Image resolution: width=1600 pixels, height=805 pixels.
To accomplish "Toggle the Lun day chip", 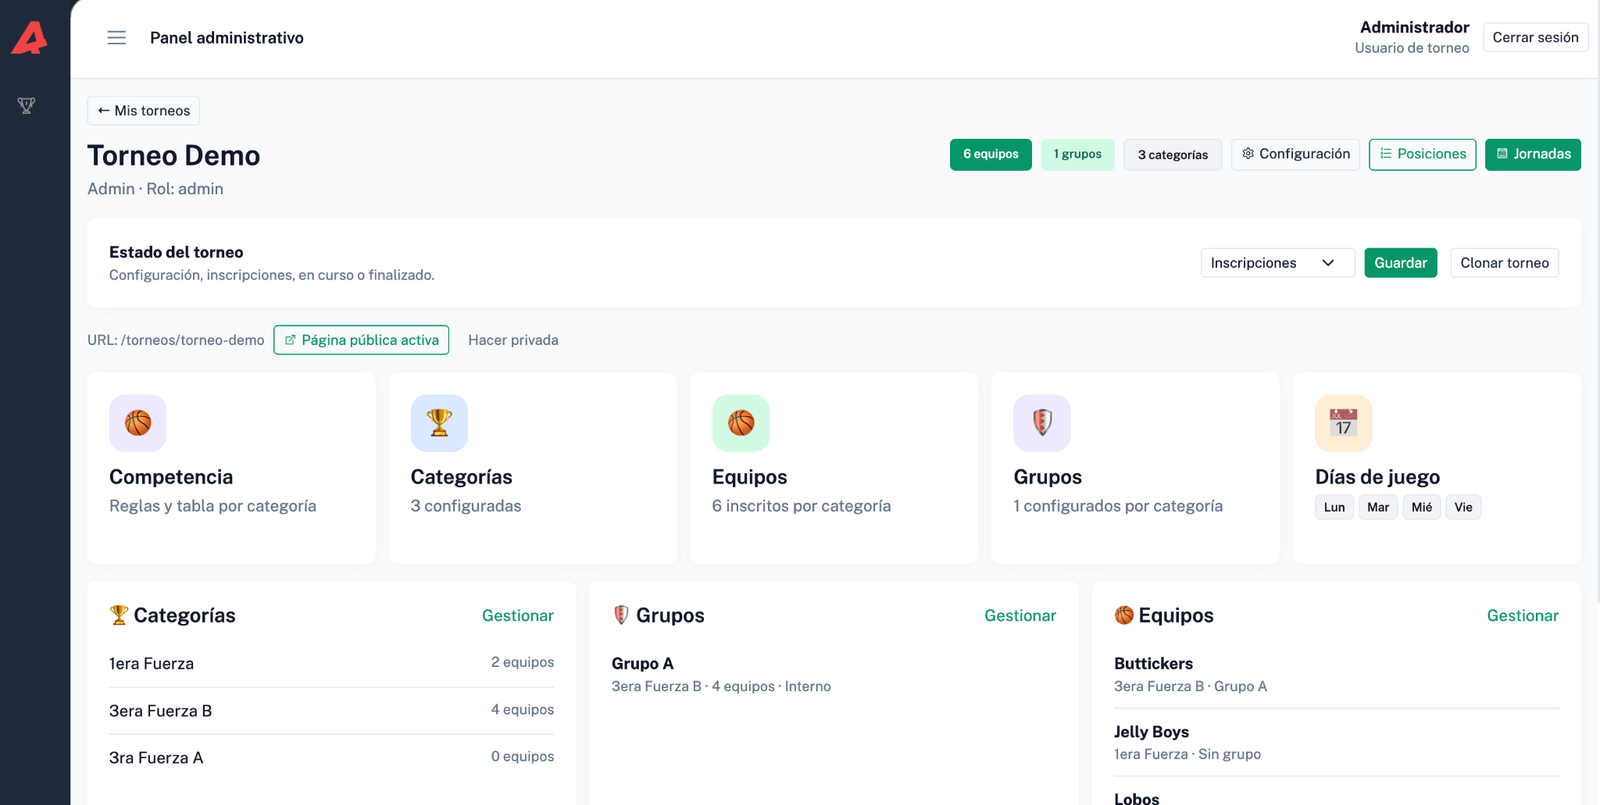I will coord(1334,507).
